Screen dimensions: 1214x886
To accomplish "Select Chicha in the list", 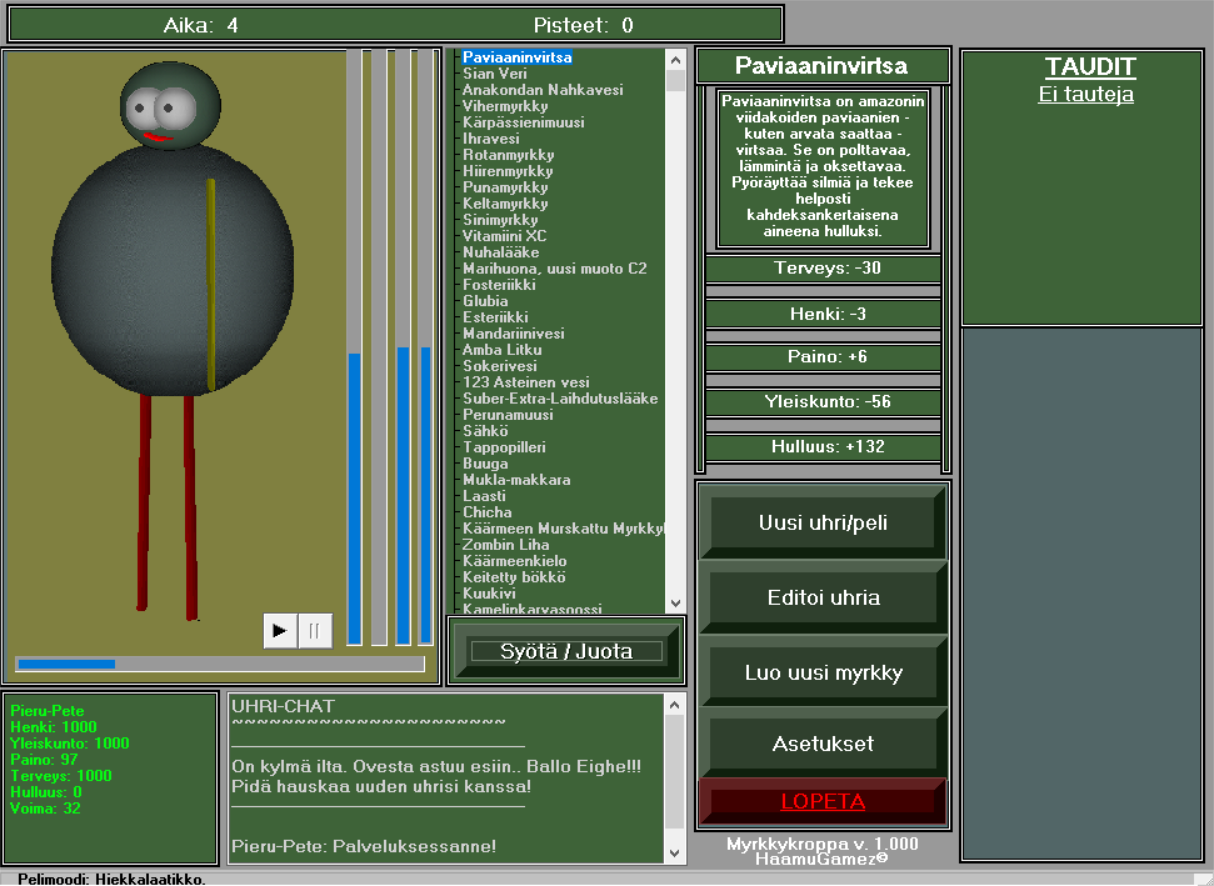I will tap(487, 512).
